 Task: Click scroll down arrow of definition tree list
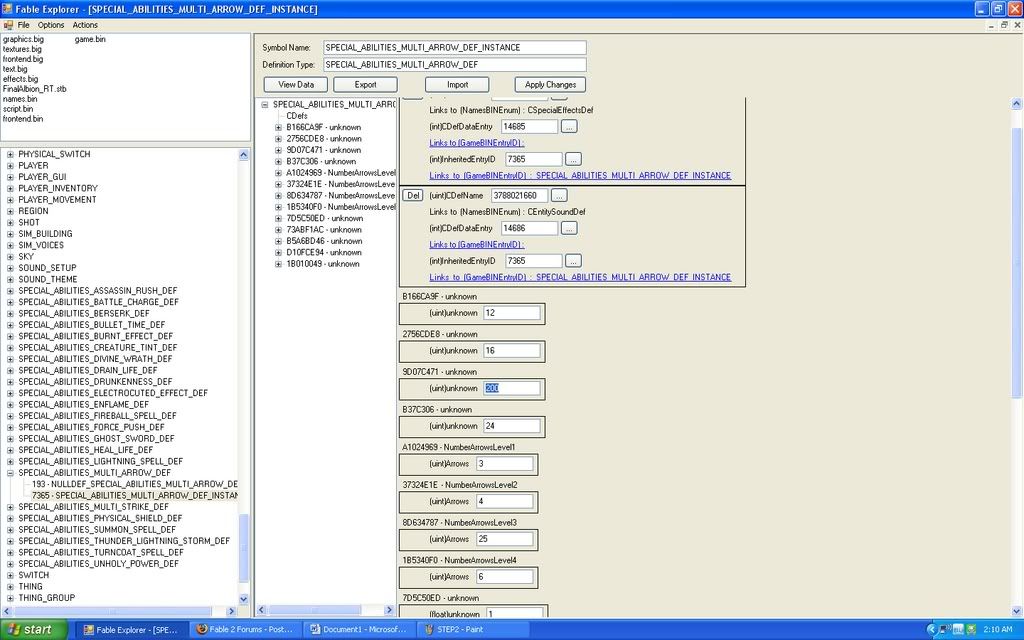click(244, 598)
